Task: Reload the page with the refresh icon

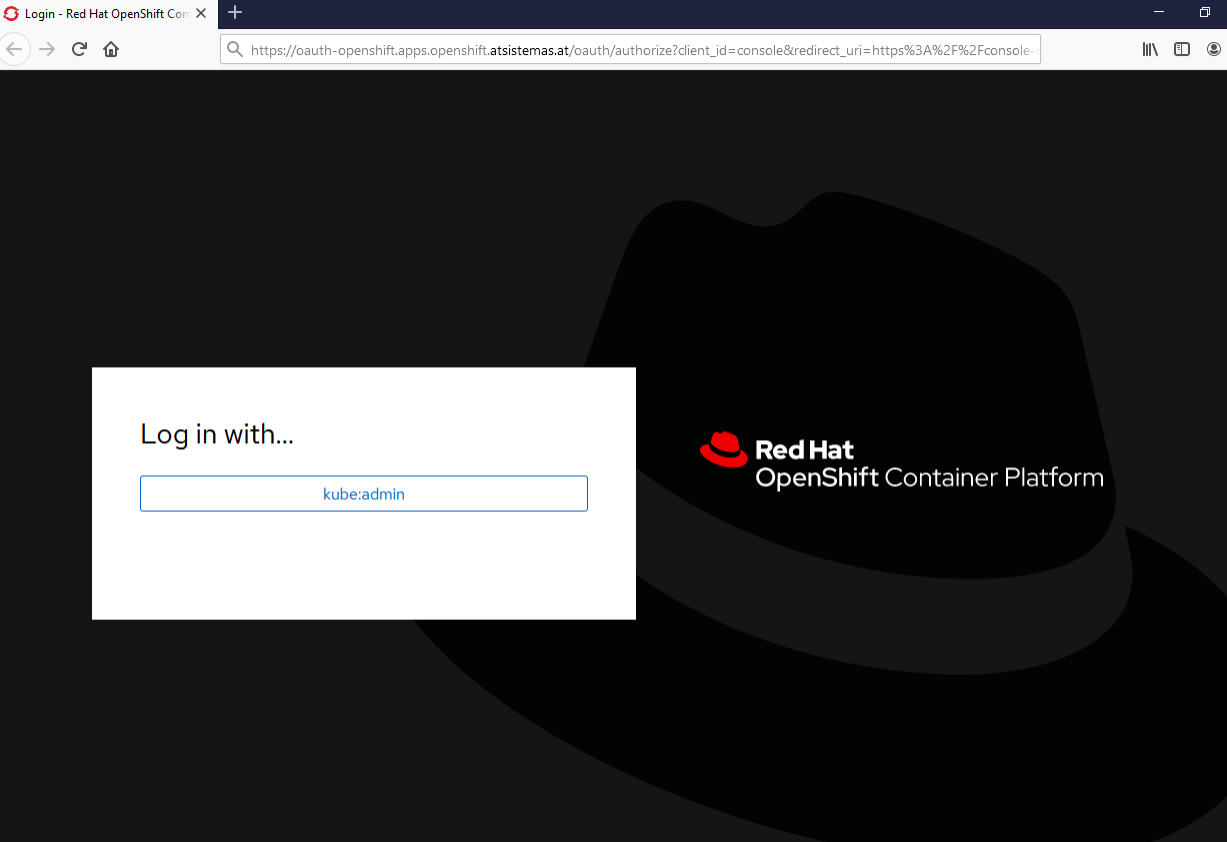Action: pyautogui.click(x=79, y=49)
